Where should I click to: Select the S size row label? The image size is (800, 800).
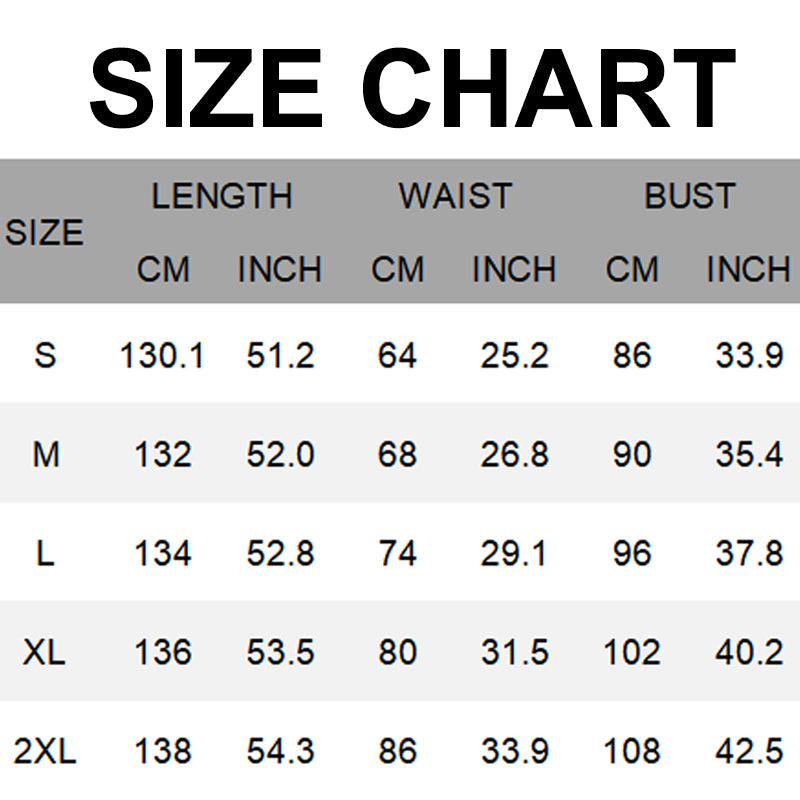(x=45, y=355)
